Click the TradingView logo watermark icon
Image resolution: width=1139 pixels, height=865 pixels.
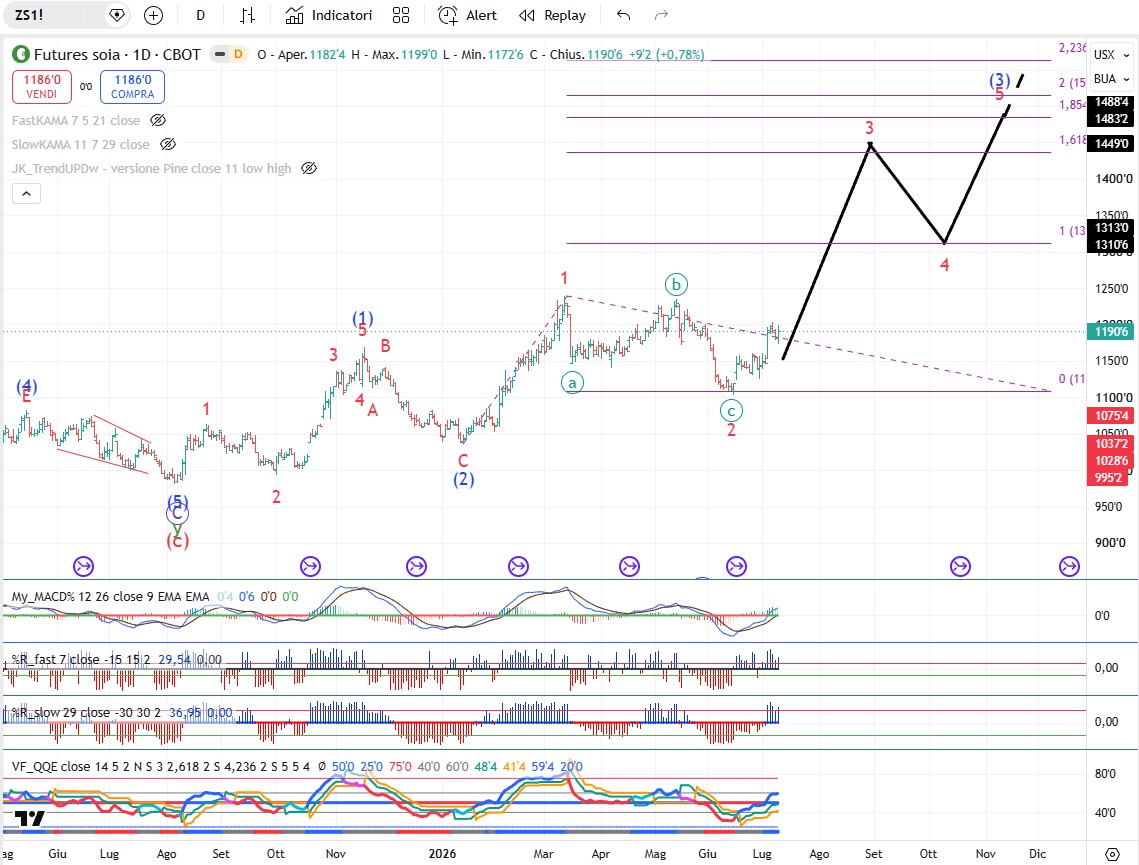pyautogui.click(x=30, y=819)
